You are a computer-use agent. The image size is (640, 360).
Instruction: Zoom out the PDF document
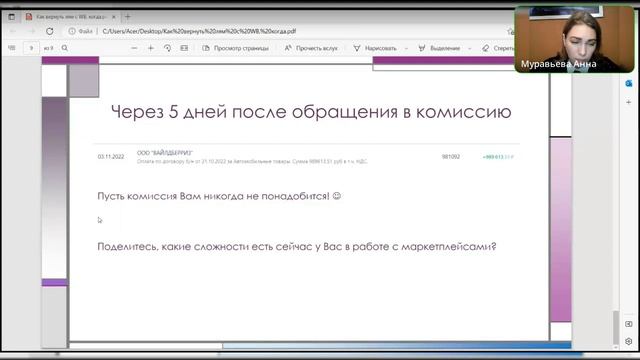point(134,48)
